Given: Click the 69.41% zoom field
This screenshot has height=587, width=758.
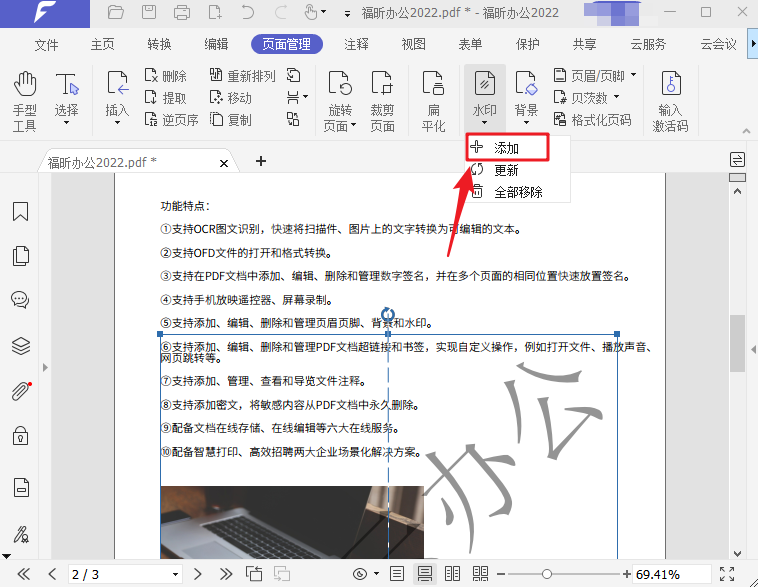Looking at the screenshot, I should click(x=671, y=574).
